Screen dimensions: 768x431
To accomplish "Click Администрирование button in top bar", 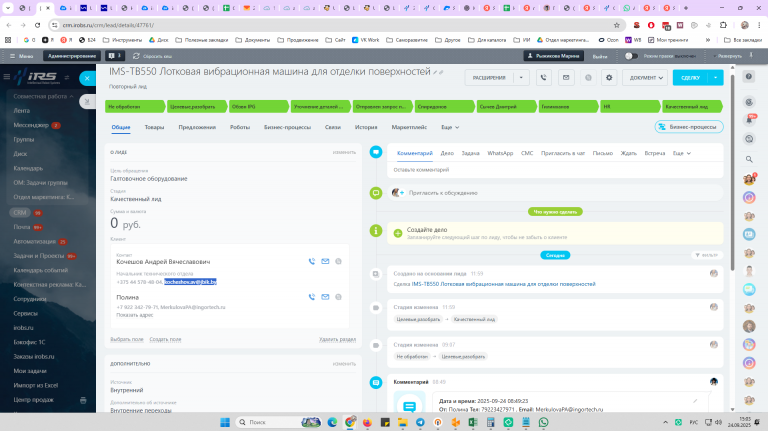I will tap(72, 56).
